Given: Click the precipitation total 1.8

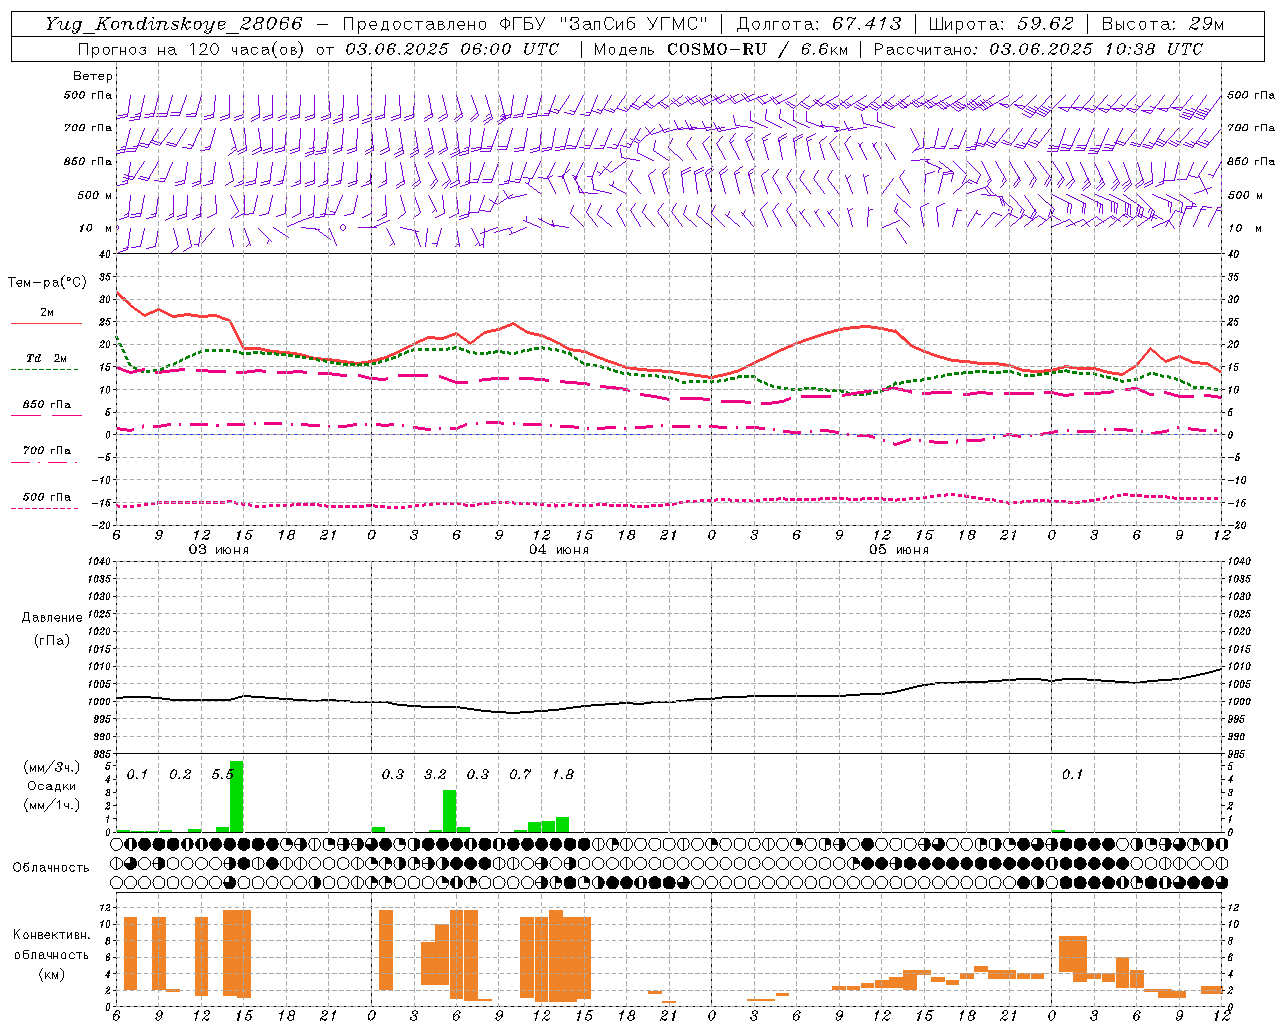Looking at the screenshot, I should coord(563,774).
